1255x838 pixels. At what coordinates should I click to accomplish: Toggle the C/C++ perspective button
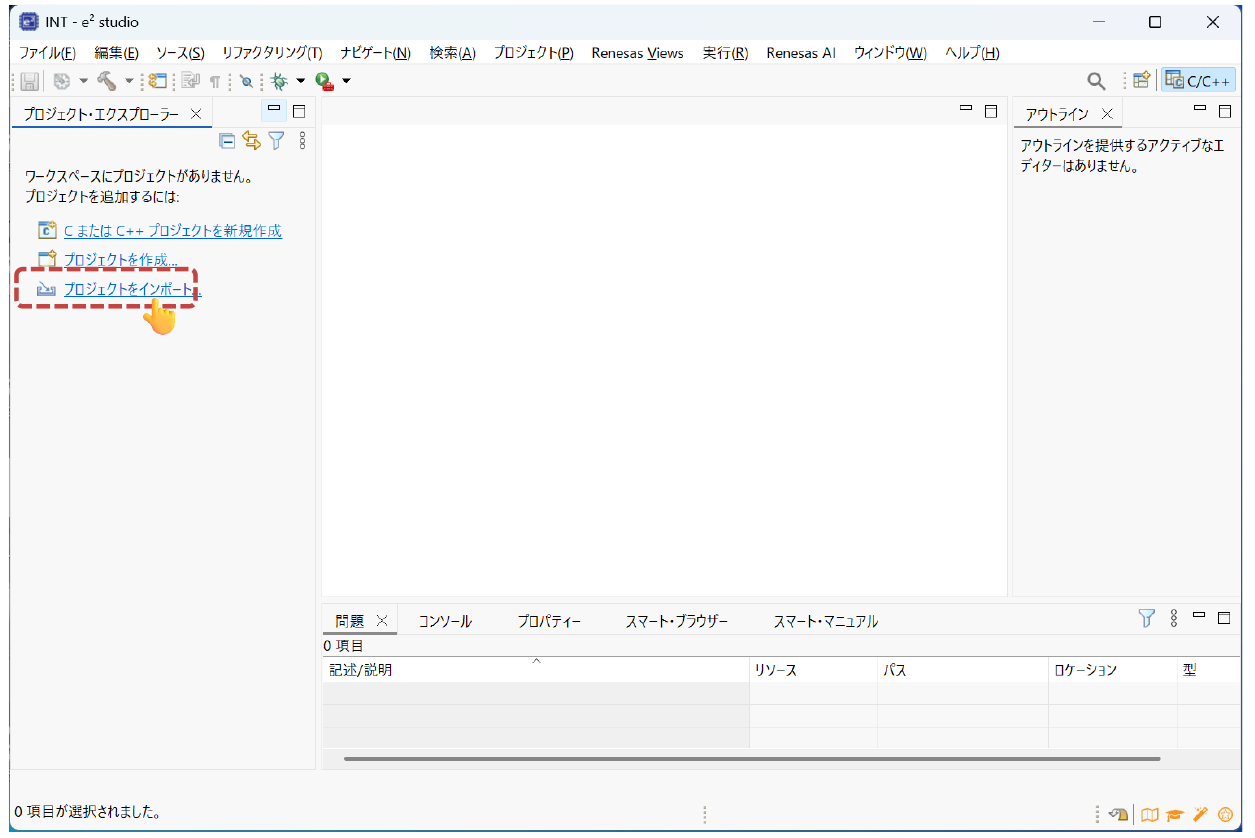[x=1199, y=81]
